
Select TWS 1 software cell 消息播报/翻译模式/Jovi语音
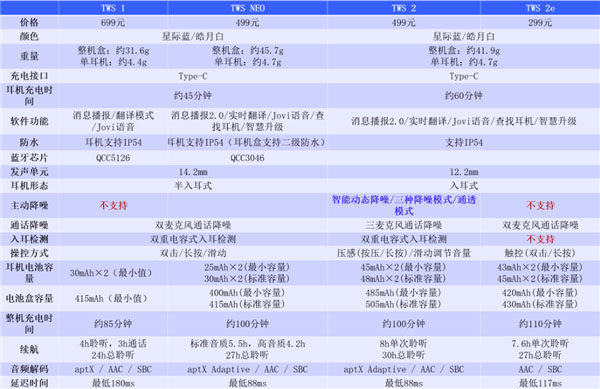tap(113, 121)
